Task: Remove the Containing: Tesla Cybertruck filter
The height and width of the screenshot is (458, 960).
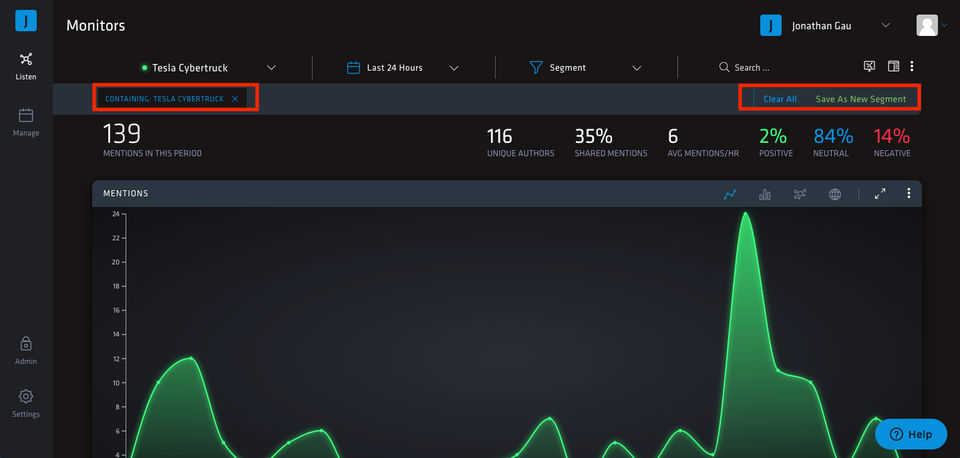Action: click(x=235, y=99)
